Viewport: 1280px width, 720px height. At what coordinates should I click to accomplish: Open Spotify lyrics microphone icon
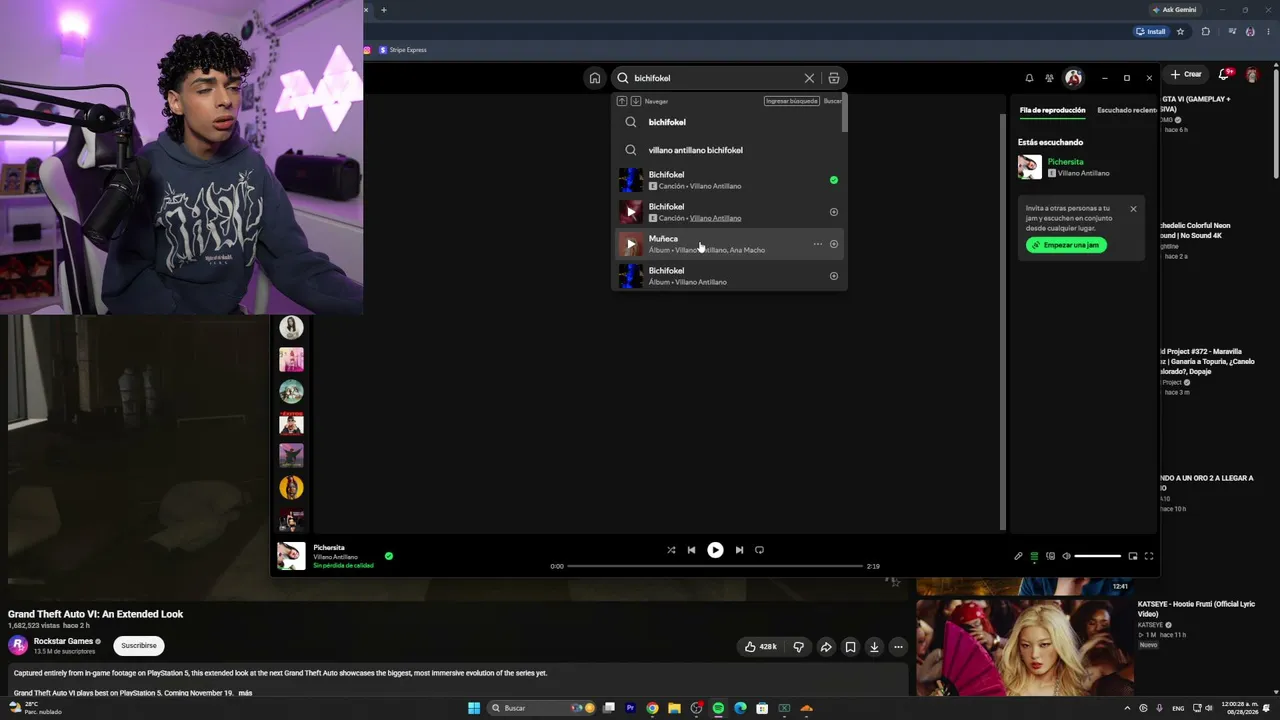click(1018, 556)
